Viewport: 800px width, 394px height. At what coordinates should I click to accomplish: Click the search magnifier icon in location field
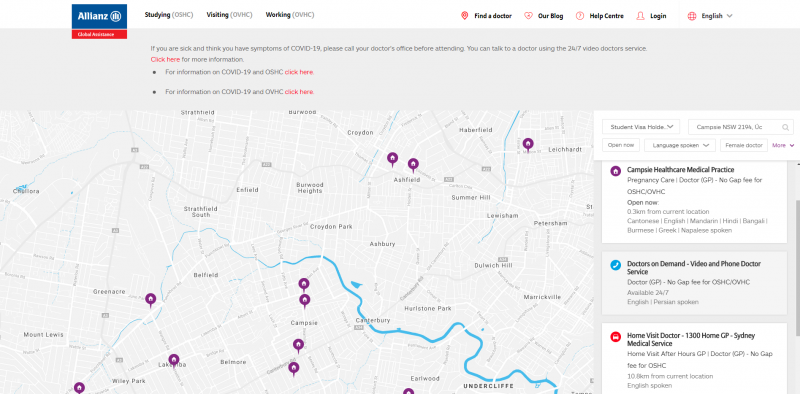[786, 127]
